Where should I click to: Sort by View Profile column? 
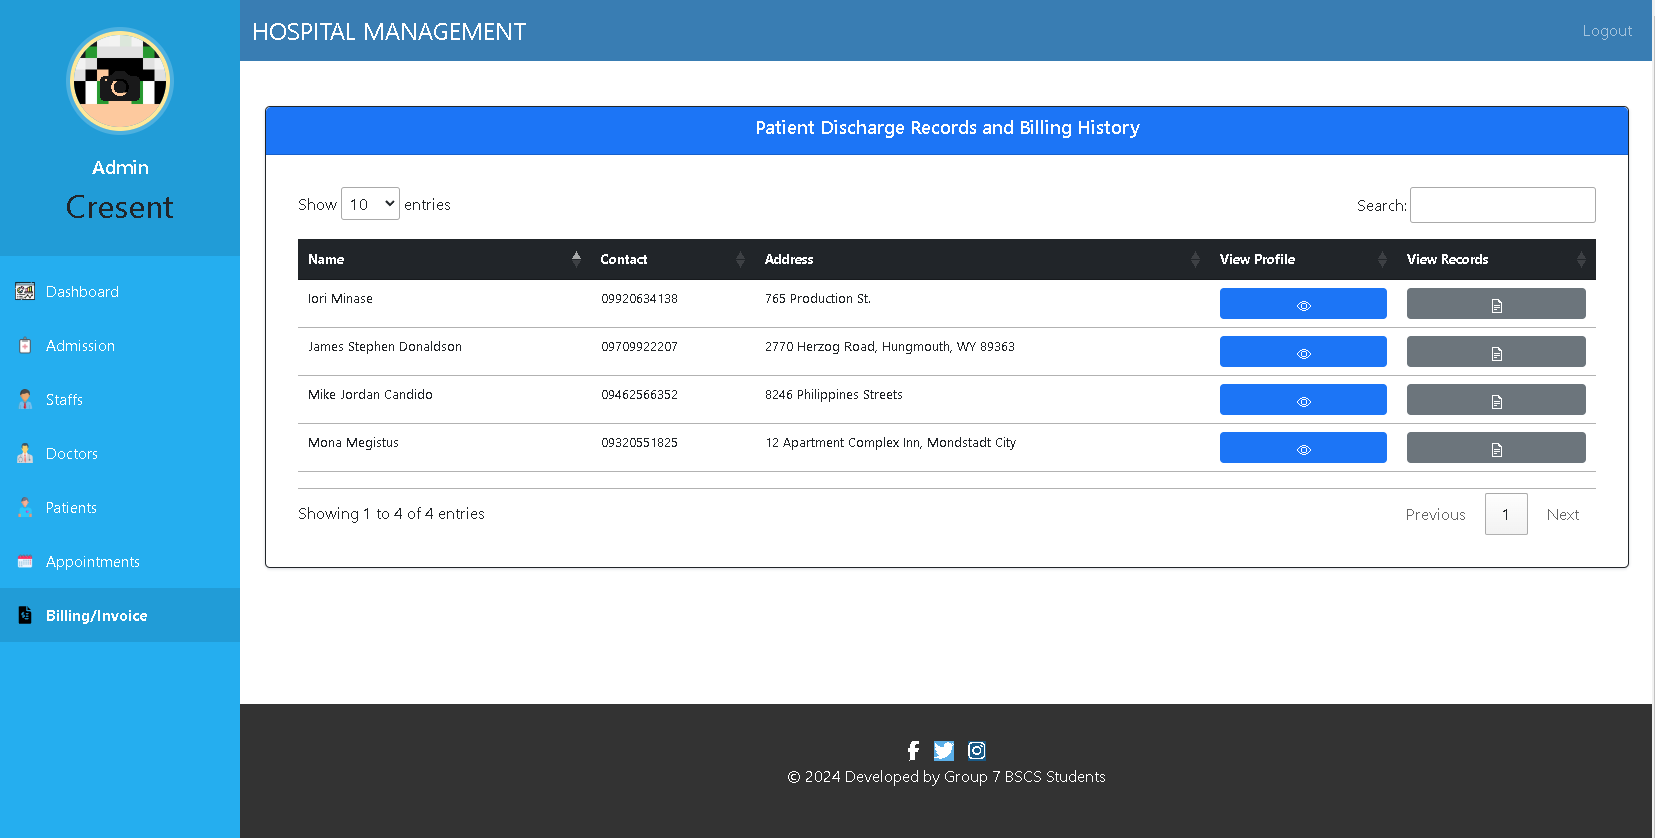click(1303, 259)
